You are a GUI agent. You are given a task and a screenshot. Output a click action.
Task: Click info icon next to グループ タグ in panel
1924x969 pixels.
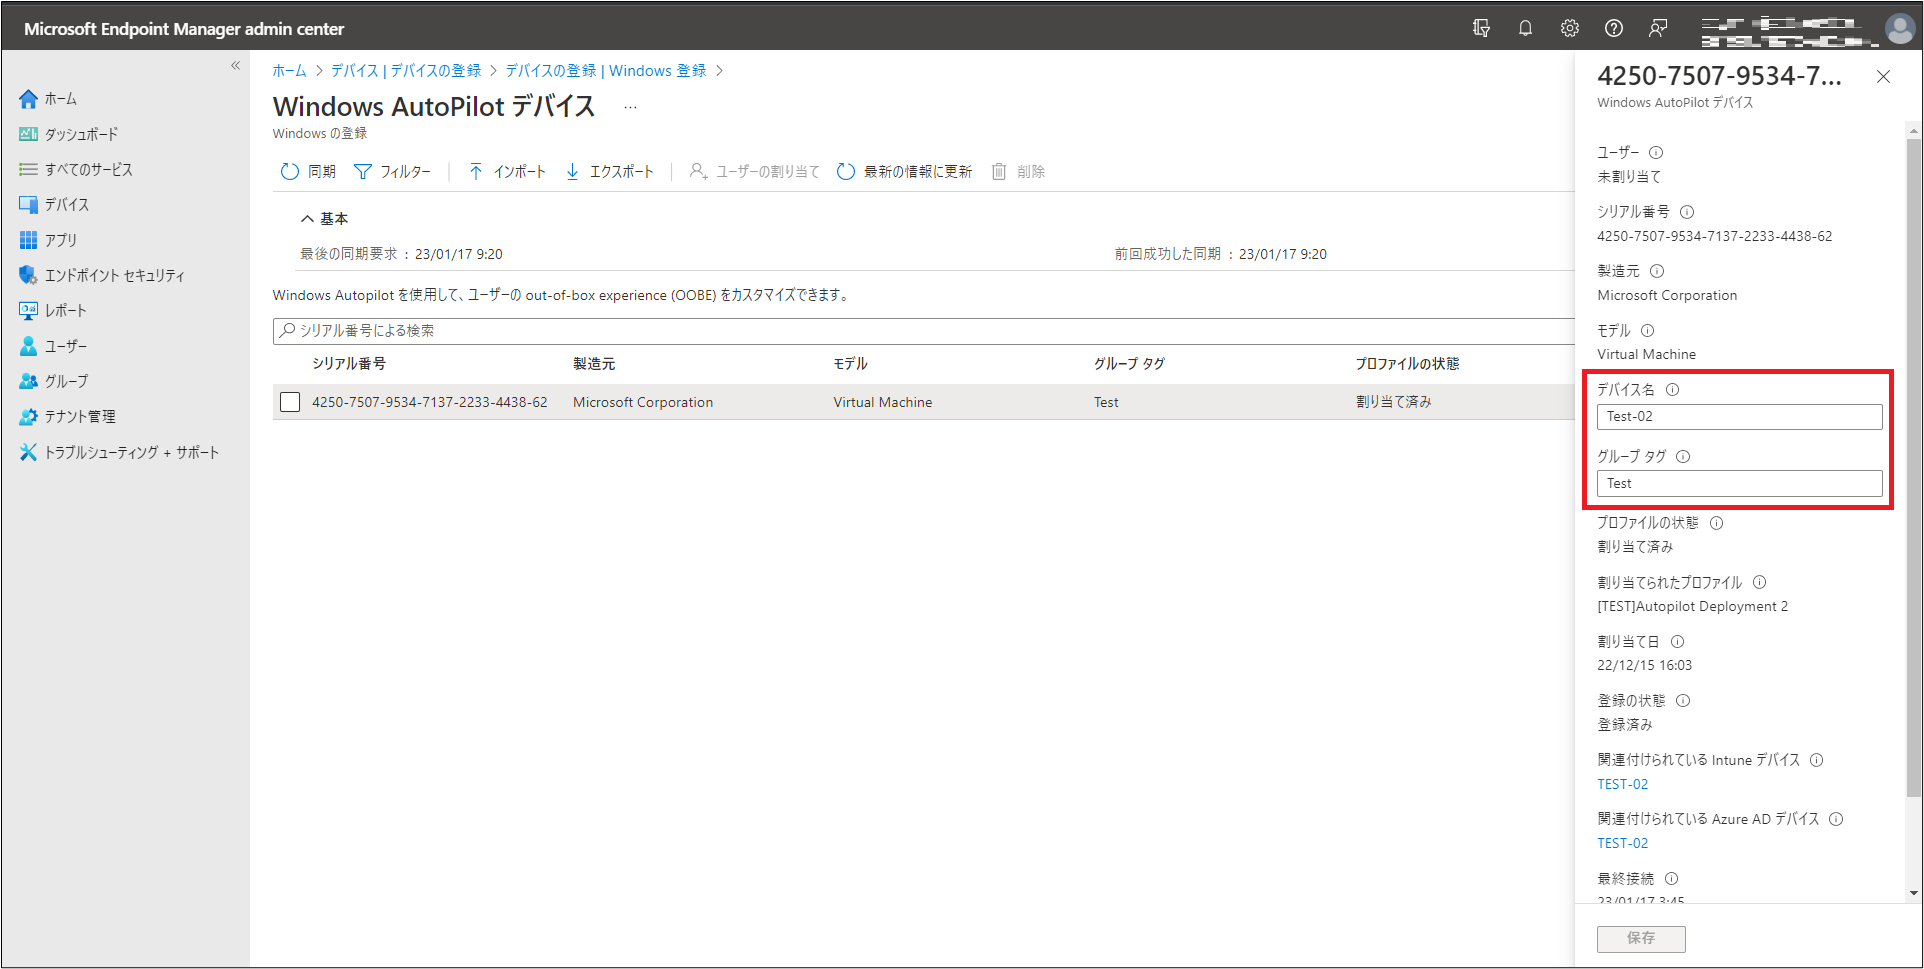[1683, 457]
